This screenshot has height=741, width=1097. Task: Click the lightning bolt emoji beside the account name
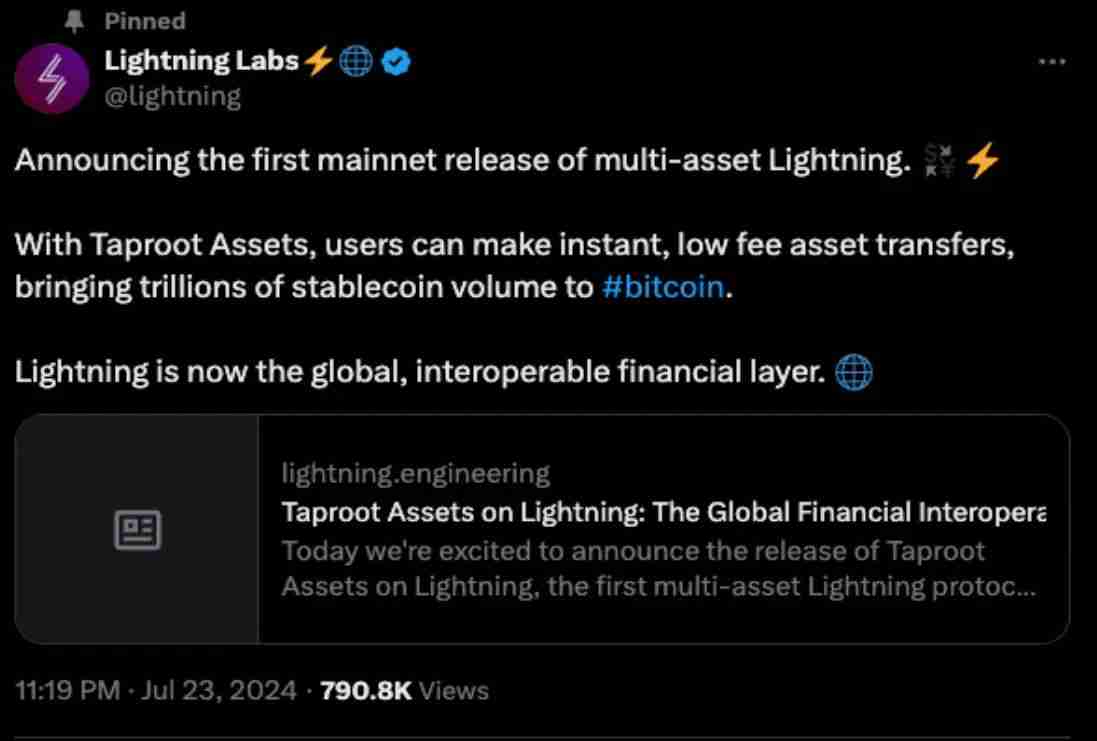coord(319,62)
